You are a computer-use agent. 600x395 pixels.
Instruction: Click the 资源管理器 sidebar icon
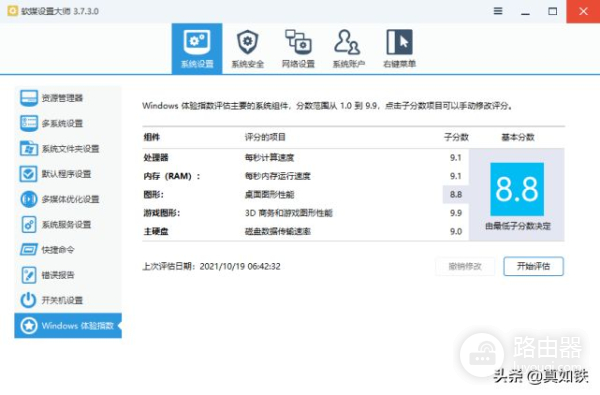click(x=29, y=98)
